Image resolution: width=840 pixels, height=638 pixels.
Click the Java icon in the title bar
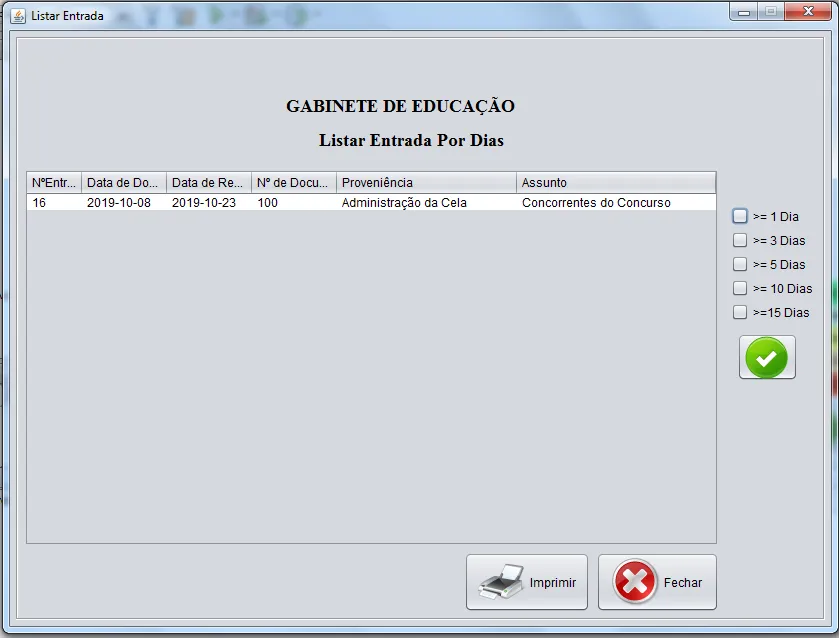(18, 16)
